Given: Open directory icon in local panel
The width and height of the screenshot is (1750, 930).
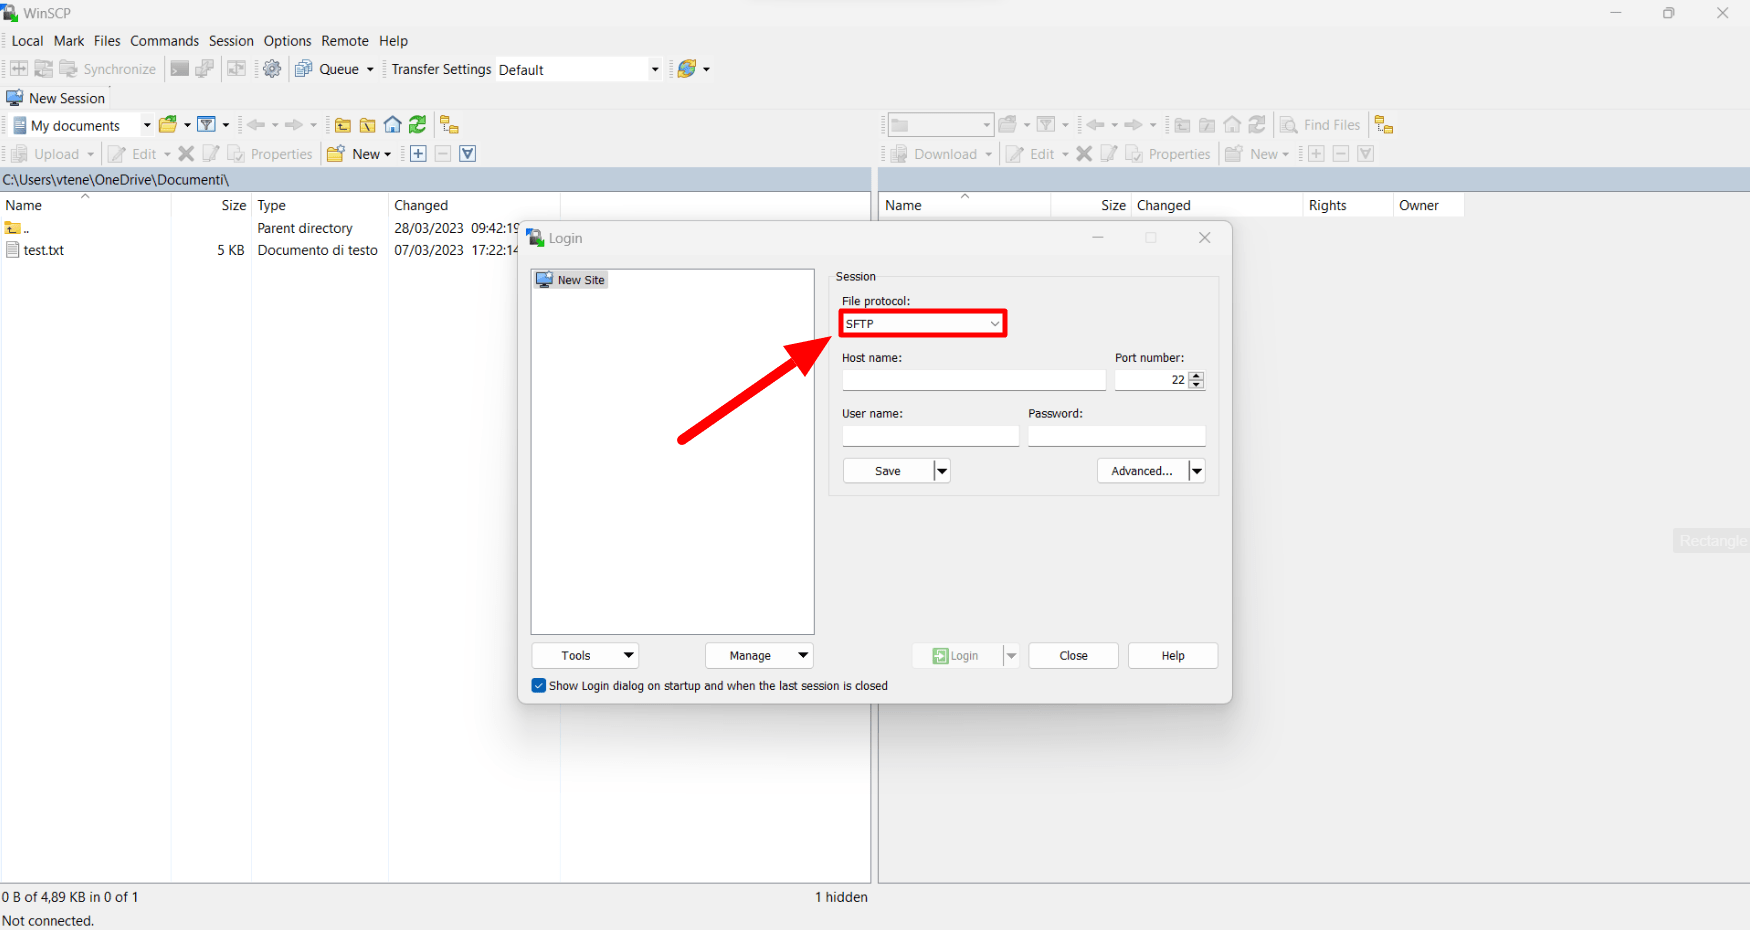Looking at the screenshot, I should pos(168,125).
